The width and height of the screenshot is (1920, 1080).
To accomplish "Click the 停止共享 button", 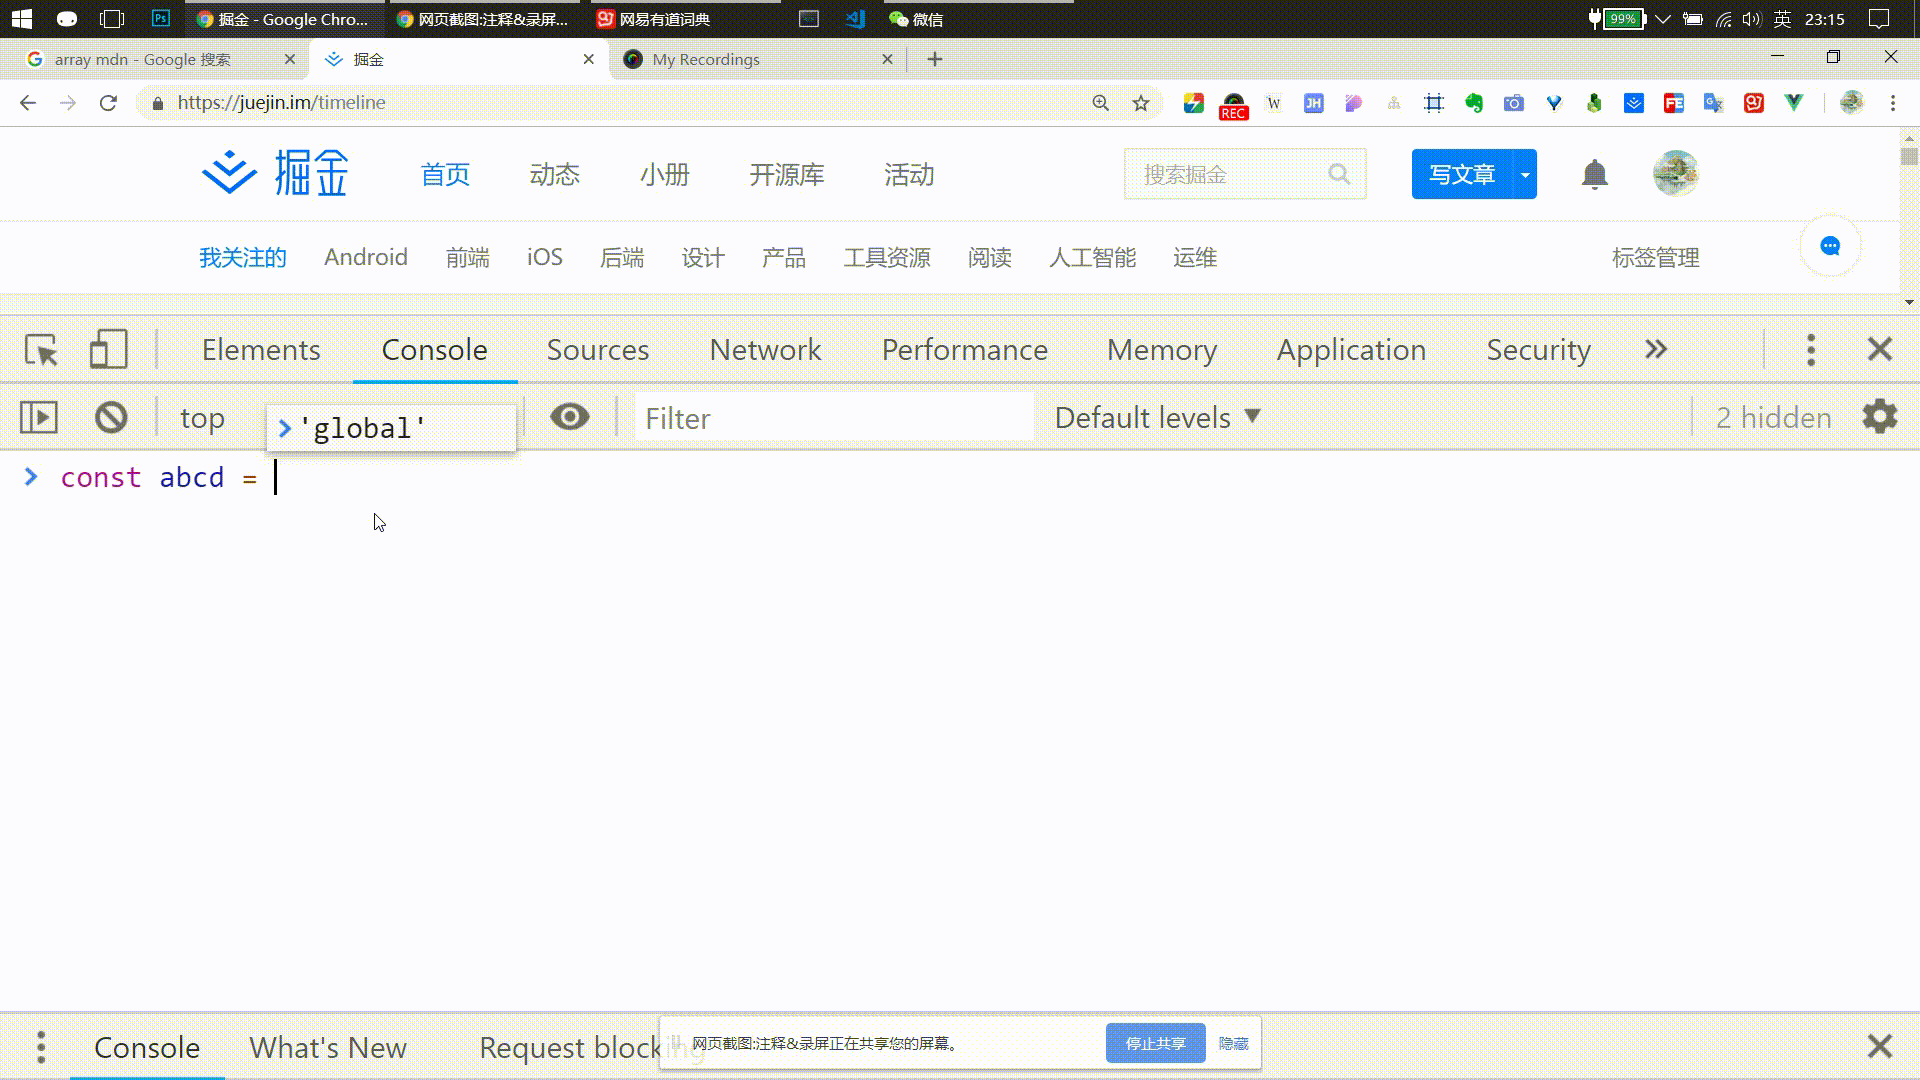I will [1155, 1043].
